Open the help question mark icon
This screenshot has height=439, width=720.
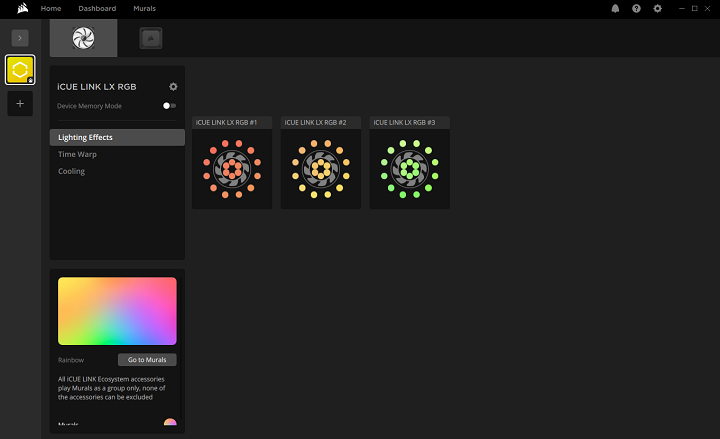pos(636,8)
